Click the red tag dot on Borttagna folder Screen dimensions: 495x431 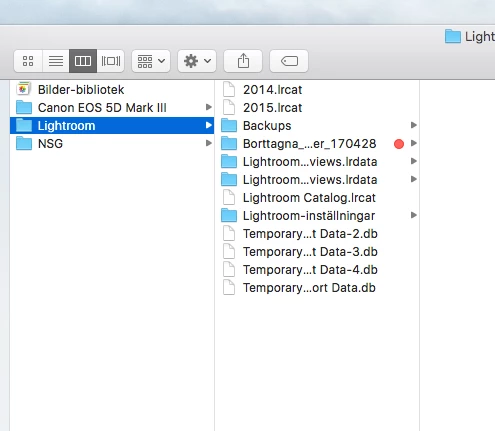399,144
